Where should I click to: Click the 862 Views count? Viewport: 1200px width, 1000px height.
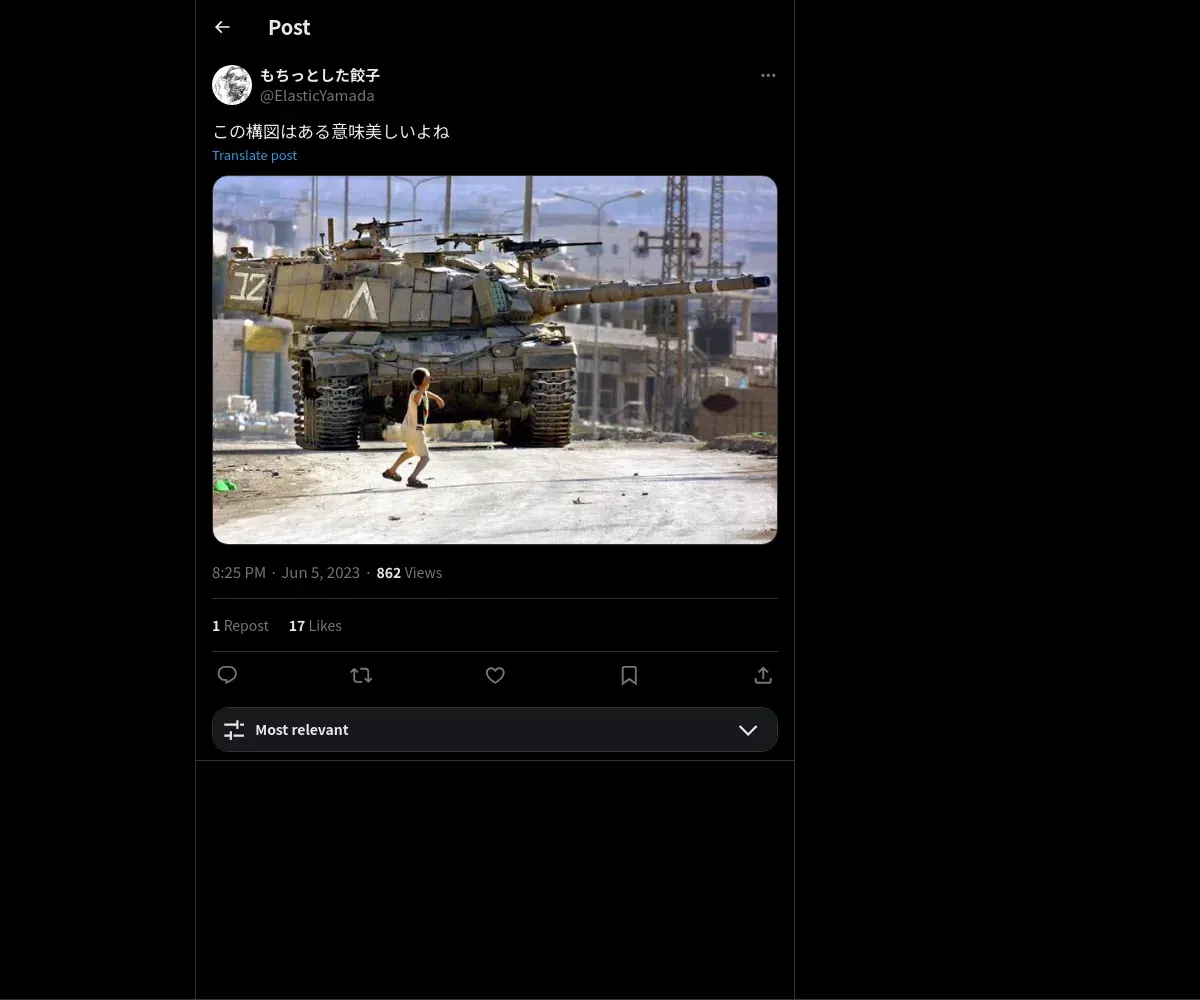(409, 572)
